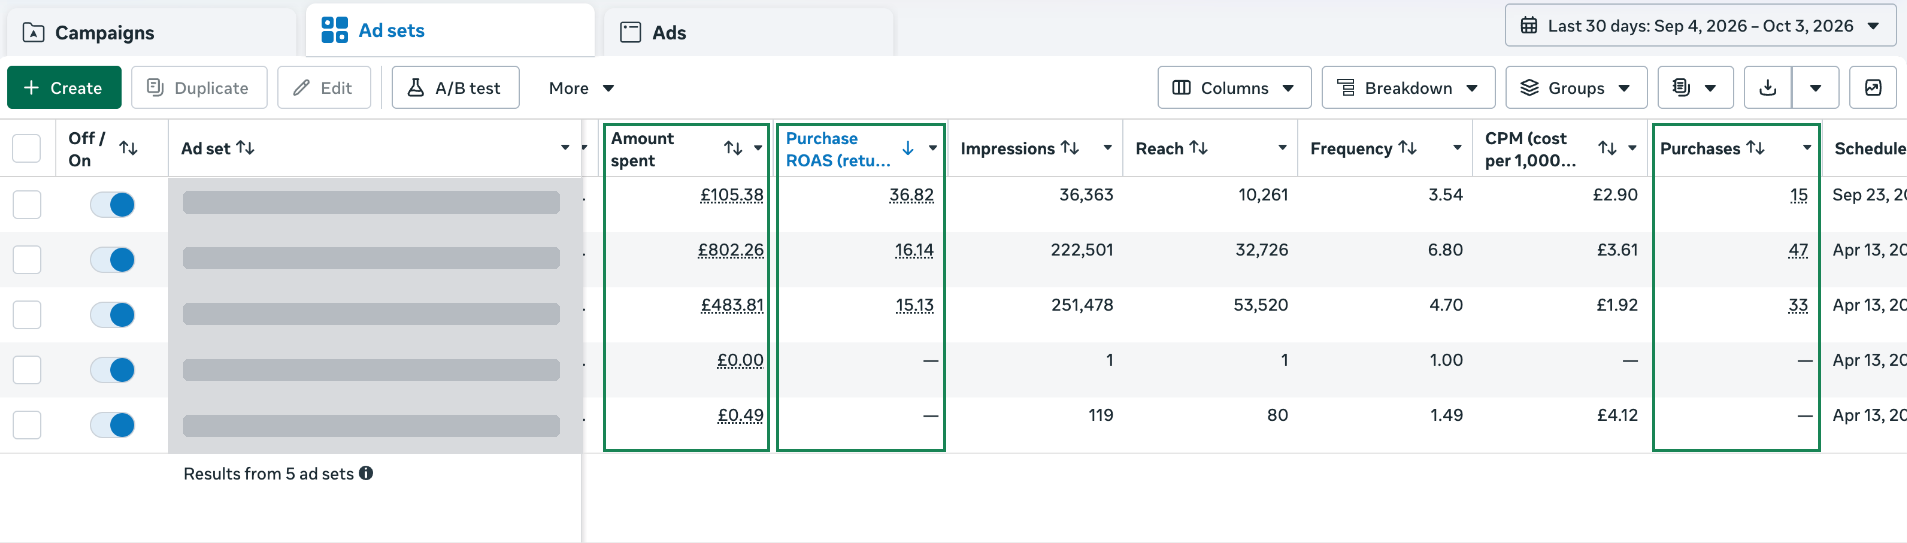The image size is (1907, 543).
Task: Switch off the ad set spending £105.38
Action: point(112,204)
